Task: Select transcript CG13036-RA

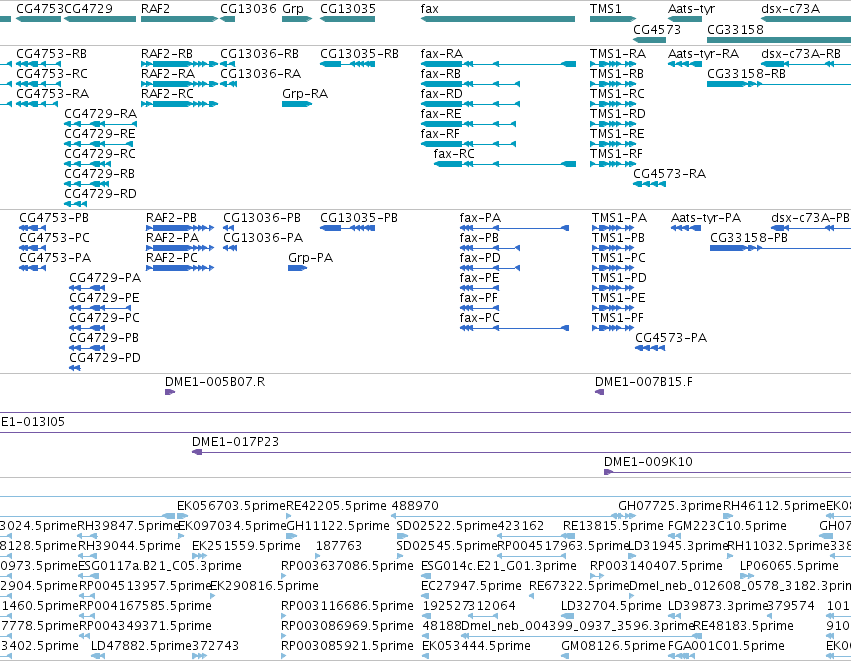Action: pyautogui.click(x=228, y=84)
